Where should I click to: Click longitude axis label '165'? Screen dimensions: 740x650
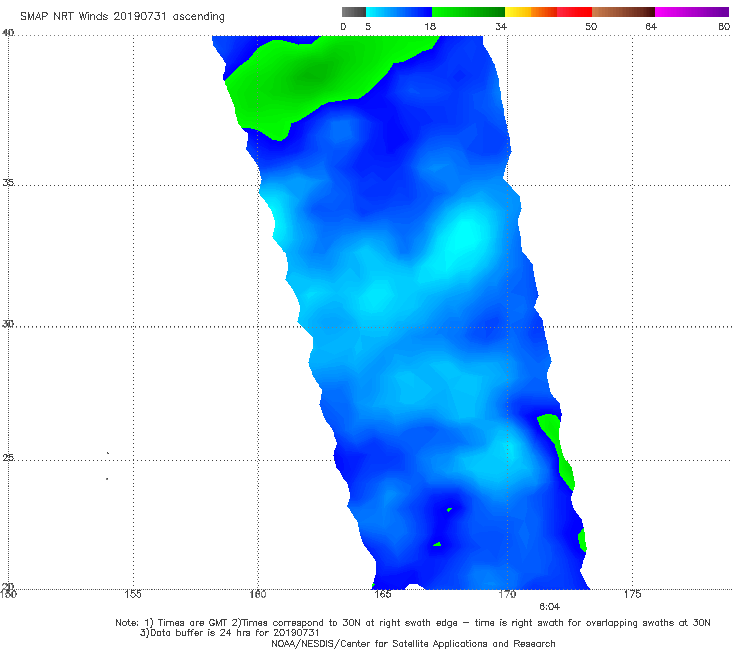382,594
